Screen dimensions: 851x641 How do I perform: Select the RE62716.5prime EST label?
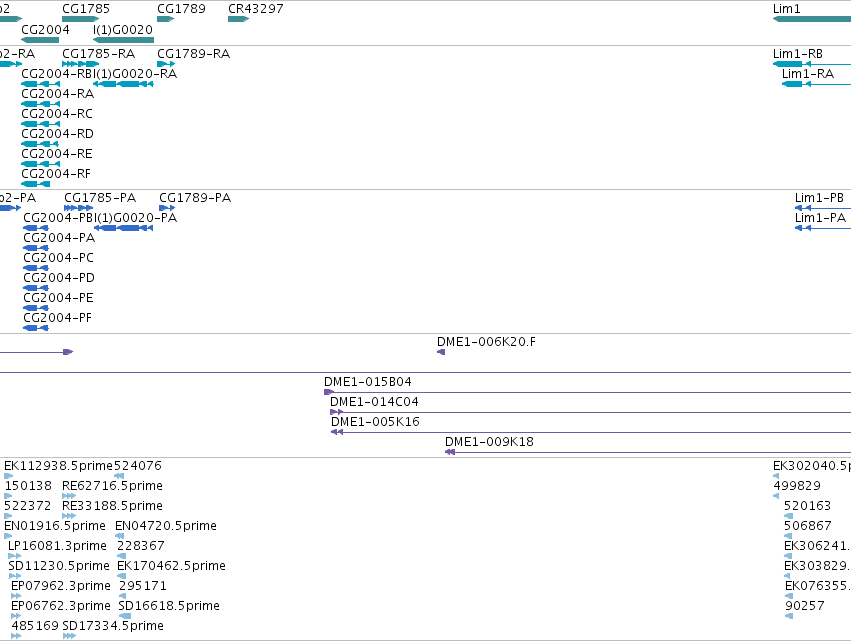pos(112,486)
